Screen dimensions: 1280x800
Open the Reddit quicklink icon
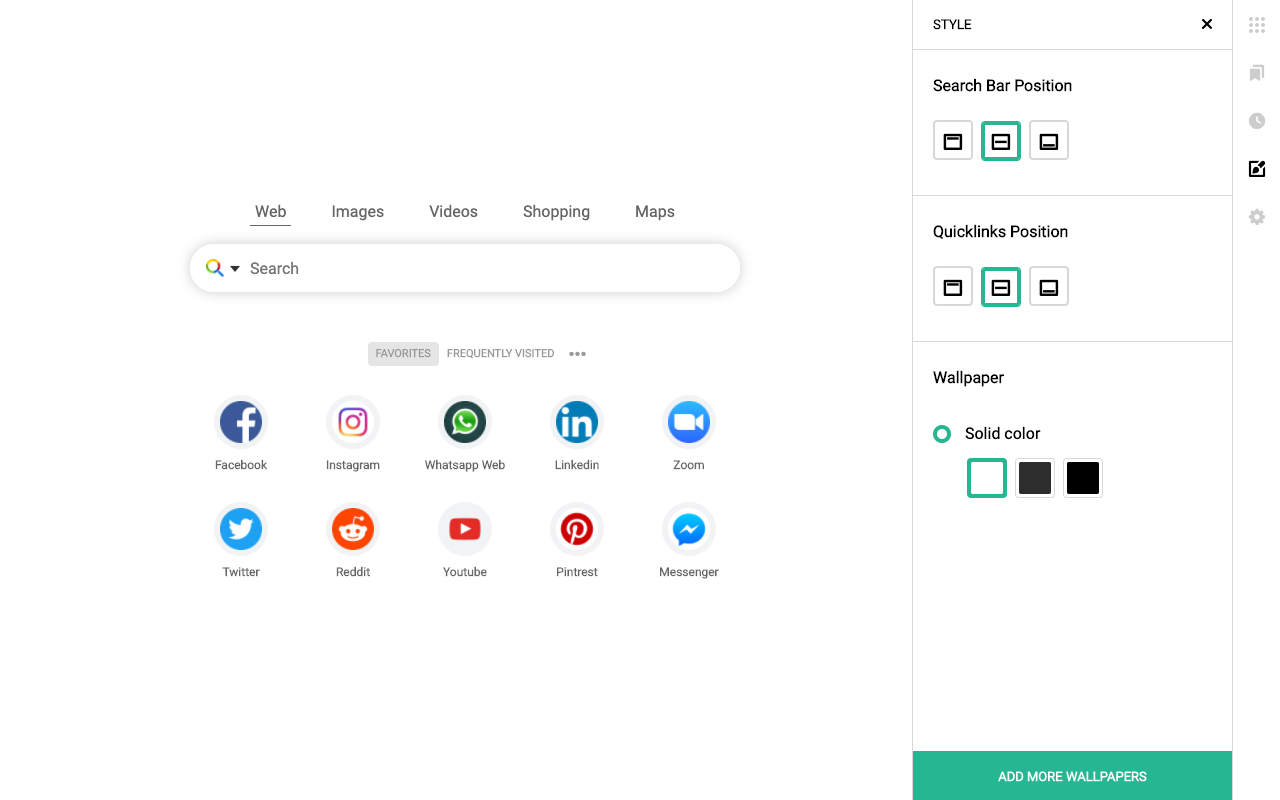tap(353, 529)
